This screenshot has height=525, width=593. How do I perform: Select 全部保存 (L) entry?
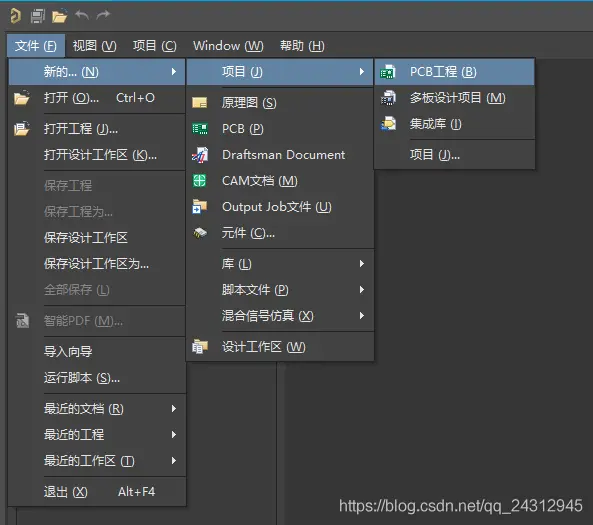(97, 290)
